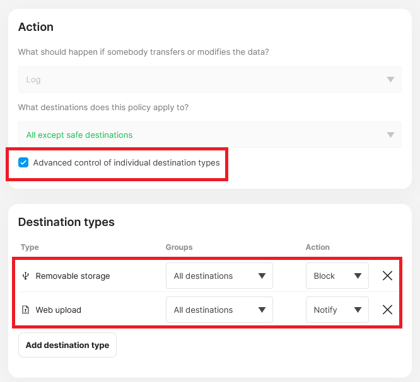Click the Block dropdown arrow icon
Image resolution: width=420 pixels, height=382 pixels.
click(358, 276)
